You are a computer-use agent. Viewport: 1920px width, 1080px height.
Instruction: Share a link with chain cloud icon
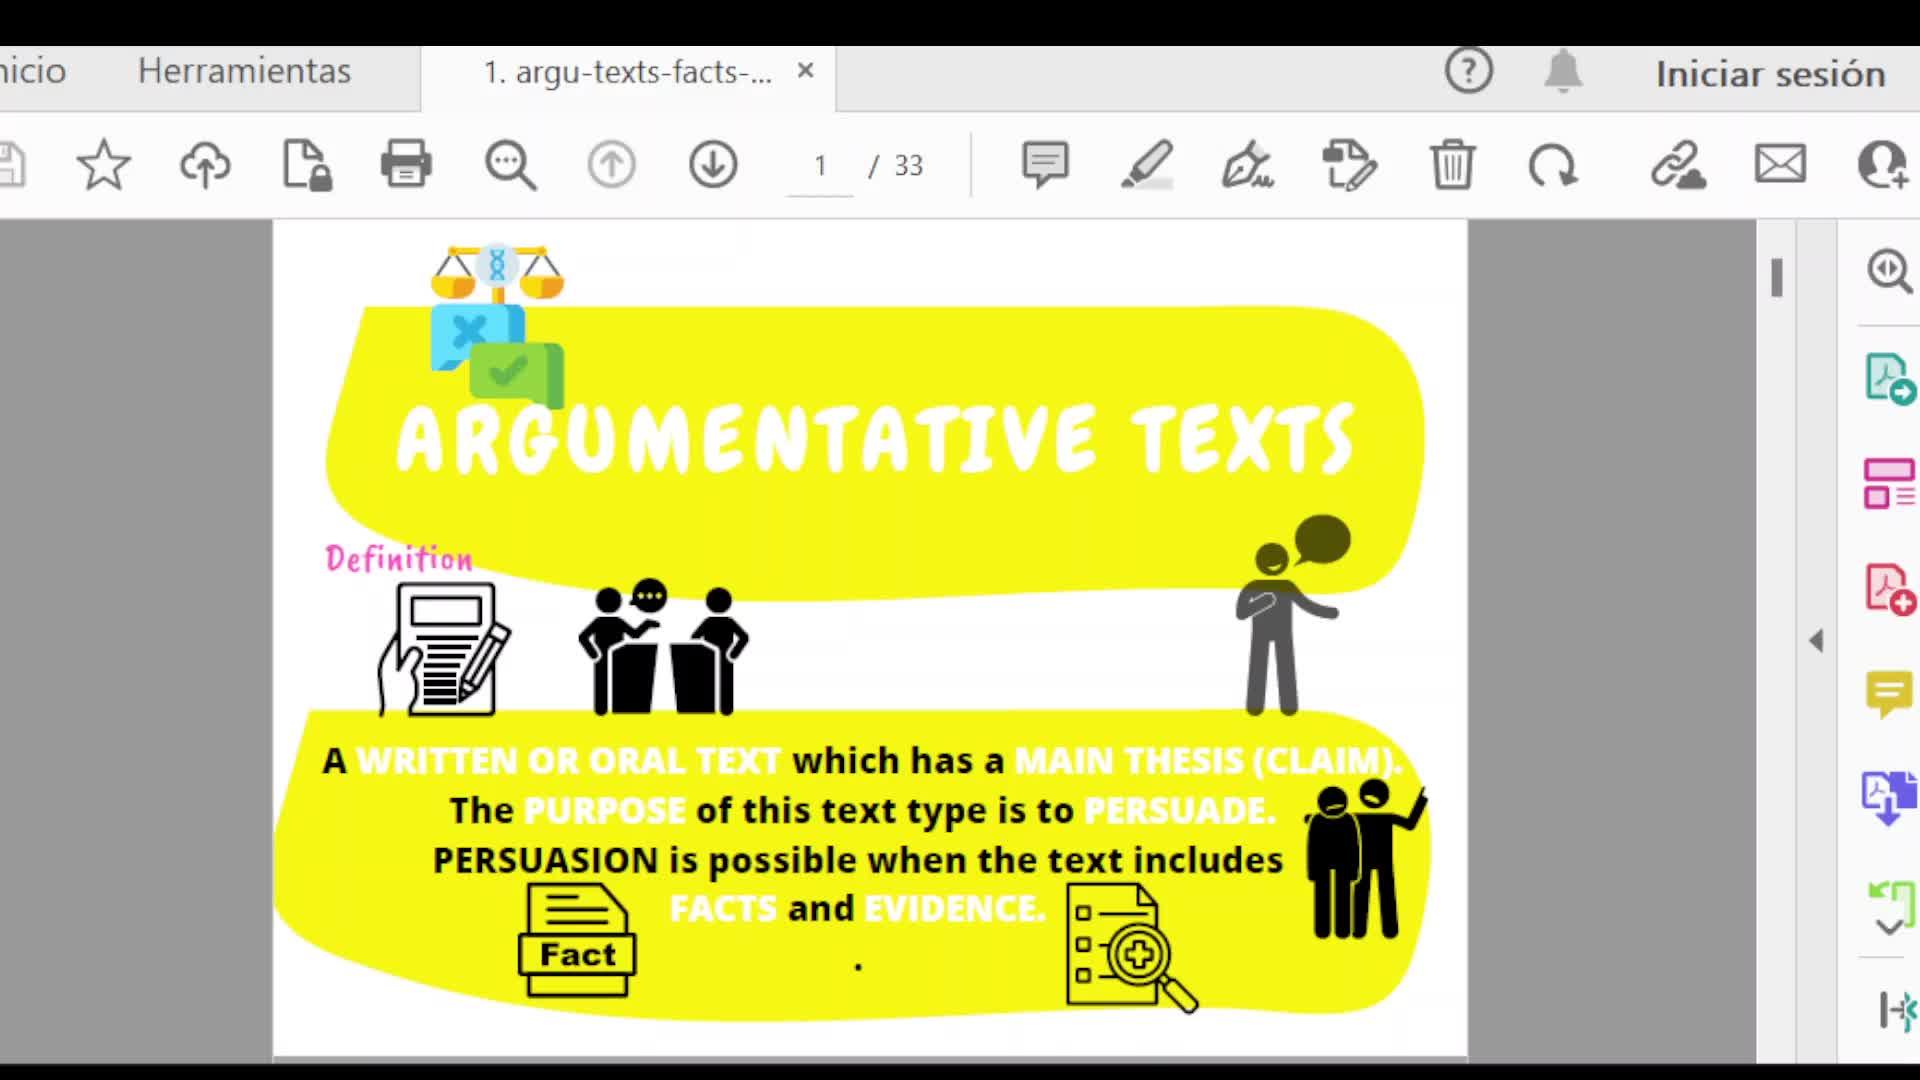[1678, 165]
